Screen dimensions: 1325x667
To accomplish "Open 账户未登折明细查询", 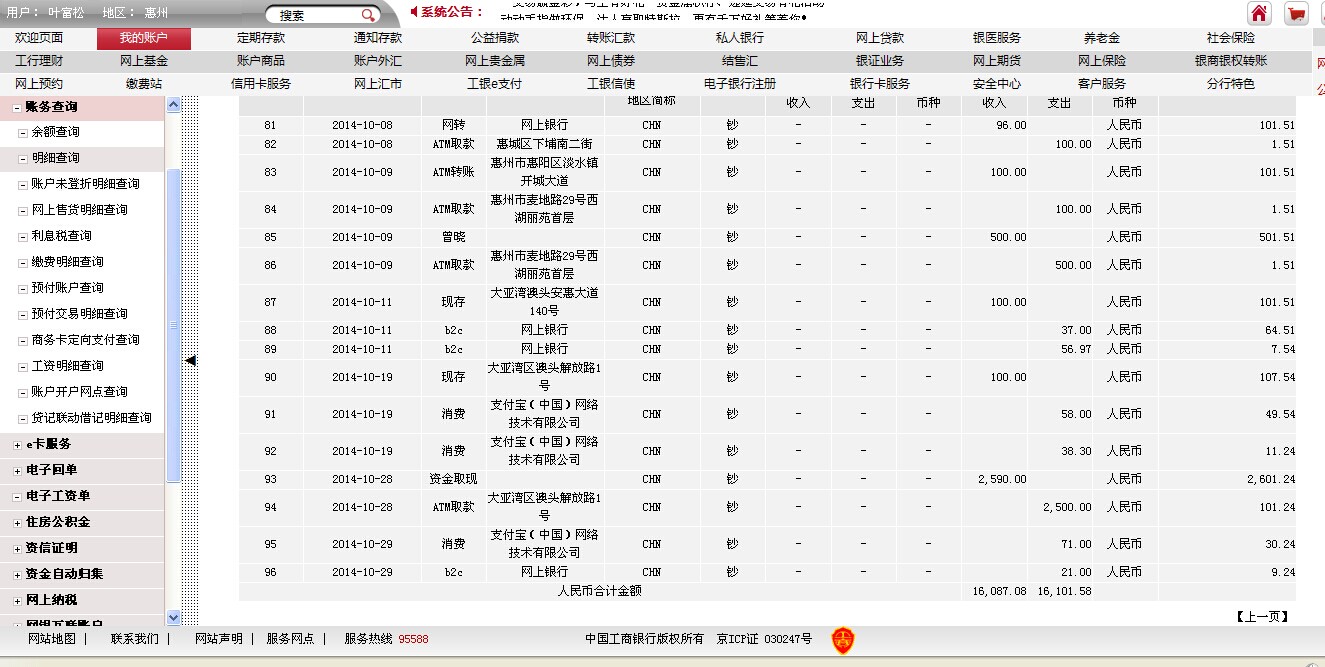I will click(x=85, y=184).
